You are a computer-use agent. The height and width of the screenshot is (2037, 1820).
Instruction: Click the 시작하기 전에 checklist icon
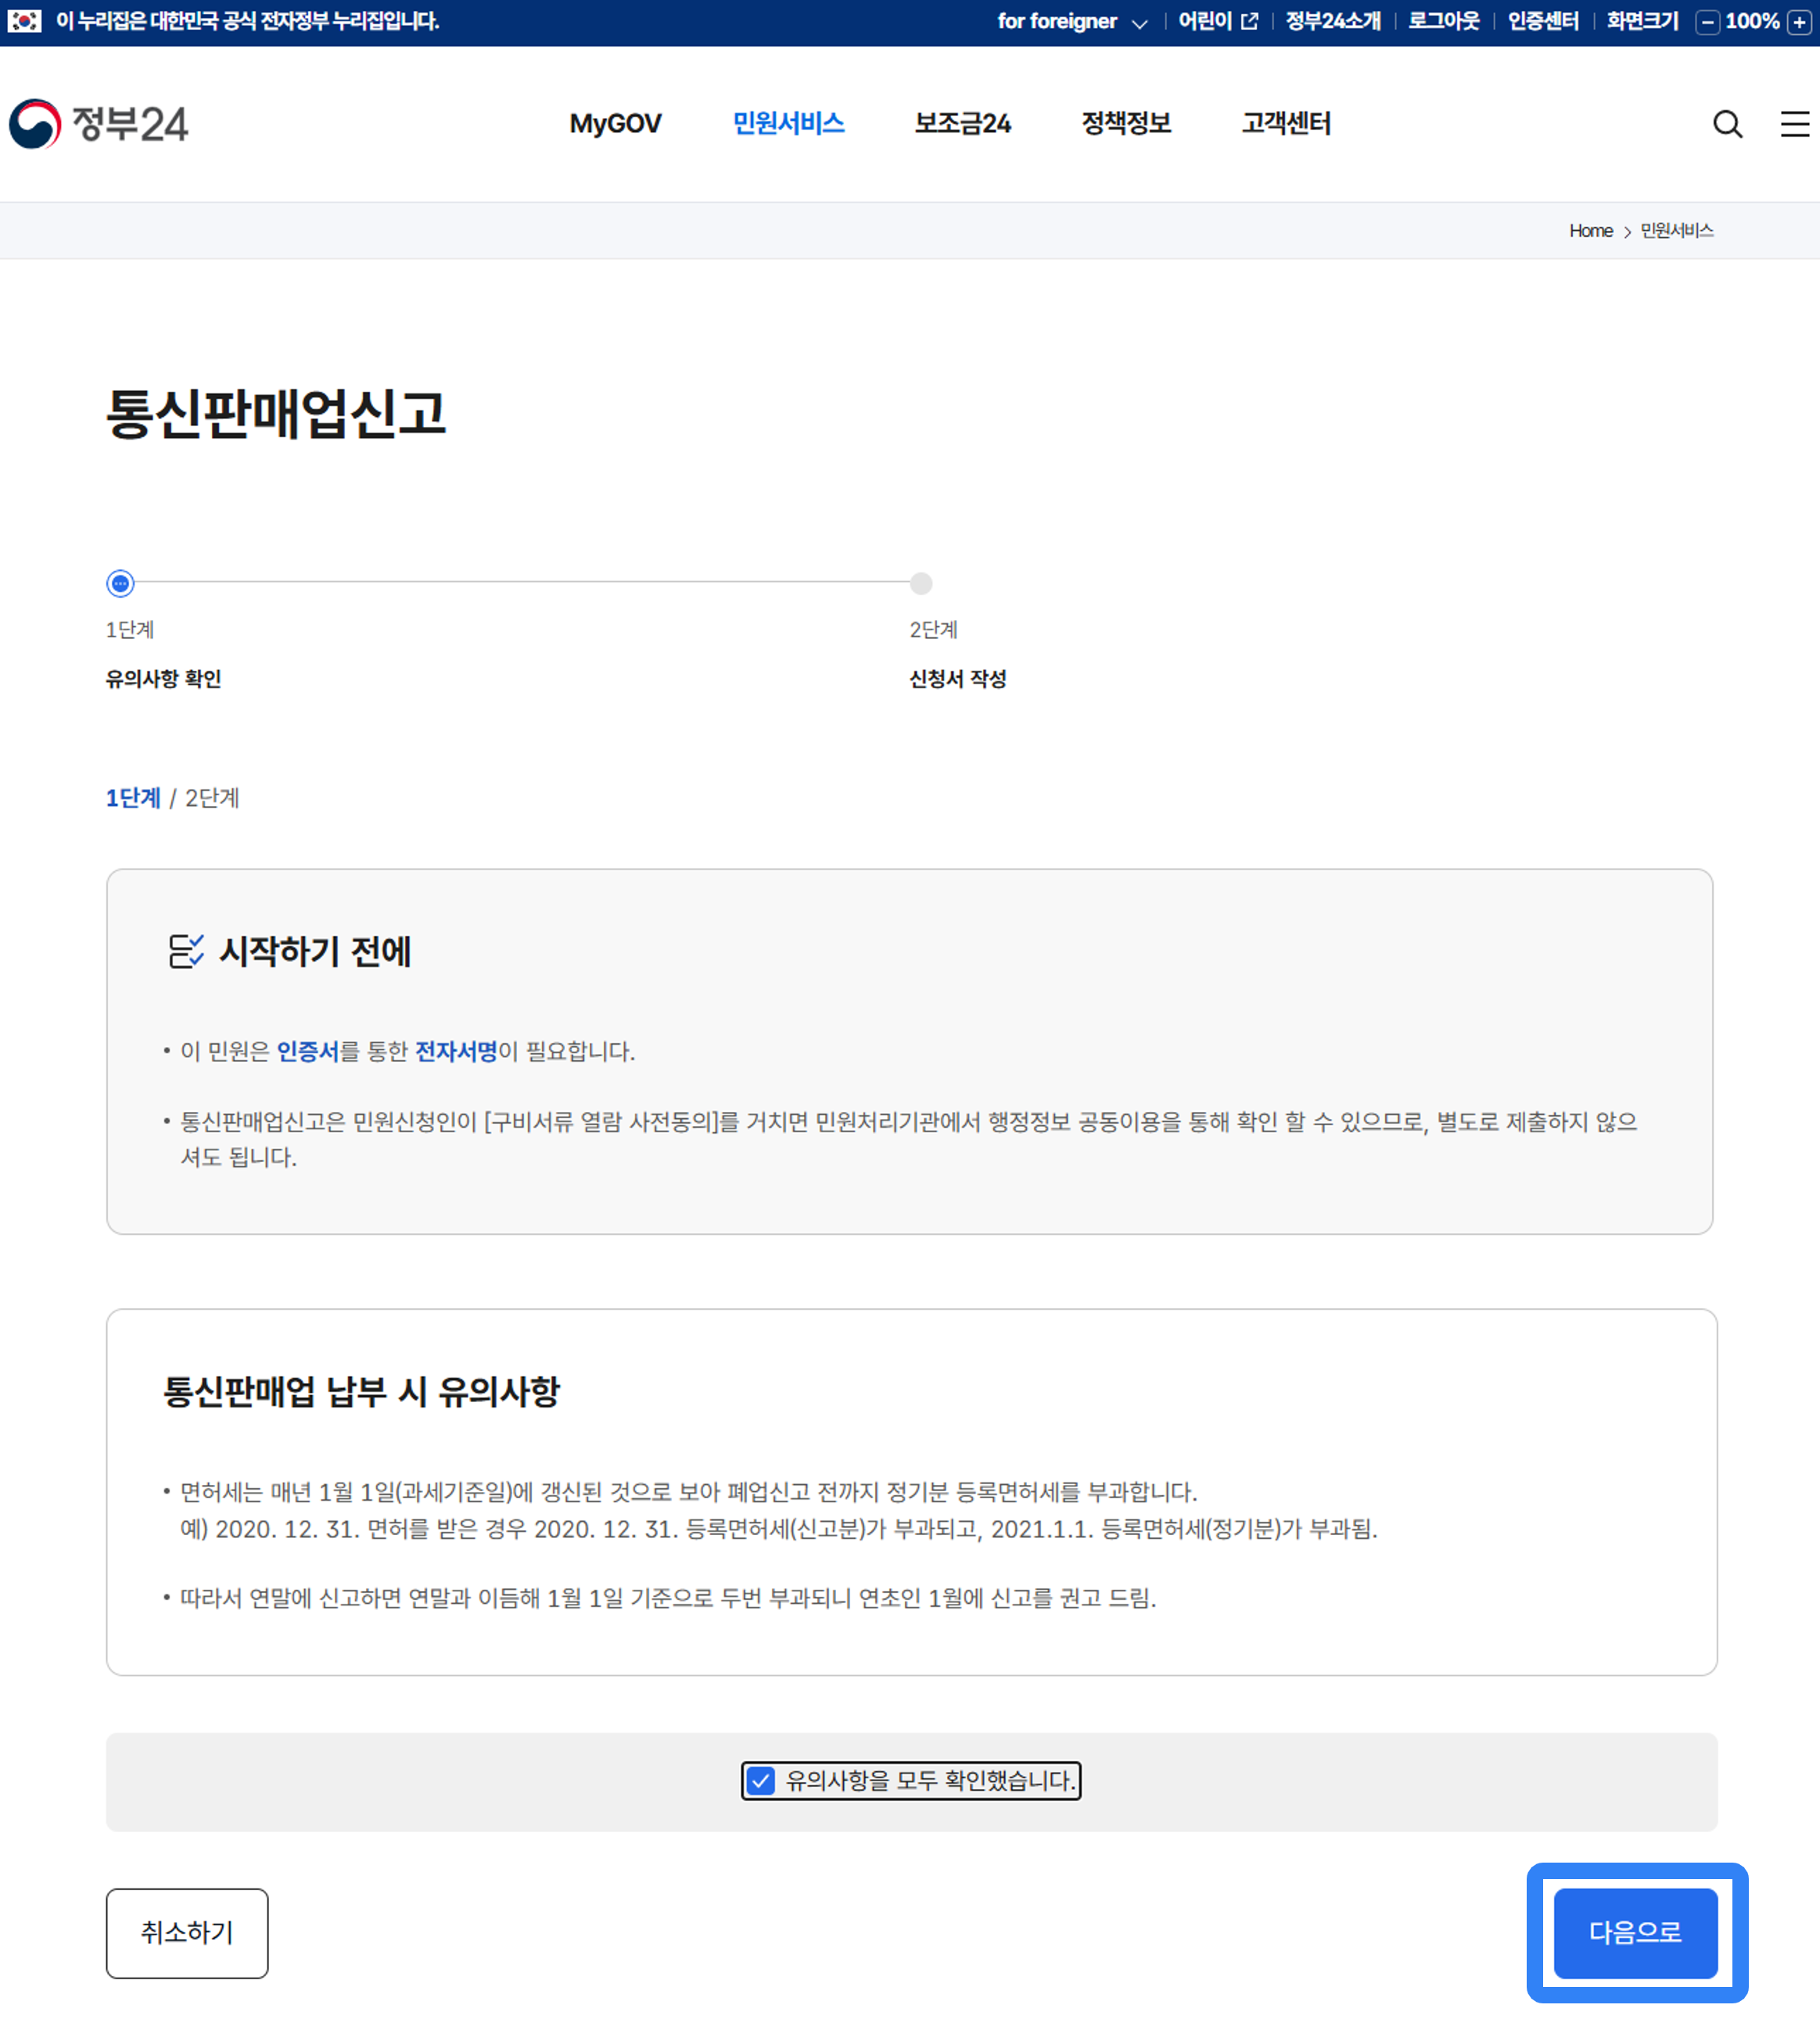(x=186, y=951)
